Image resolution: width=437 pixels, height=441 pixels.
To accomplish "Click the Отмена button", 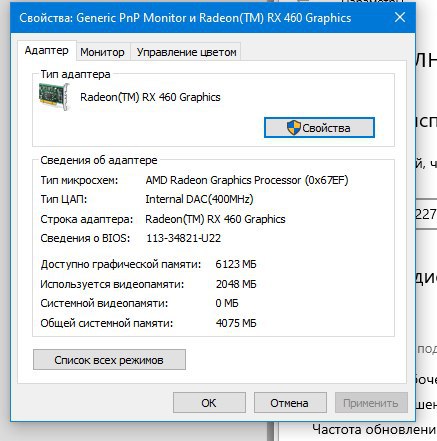I will (x=289, y=403).
